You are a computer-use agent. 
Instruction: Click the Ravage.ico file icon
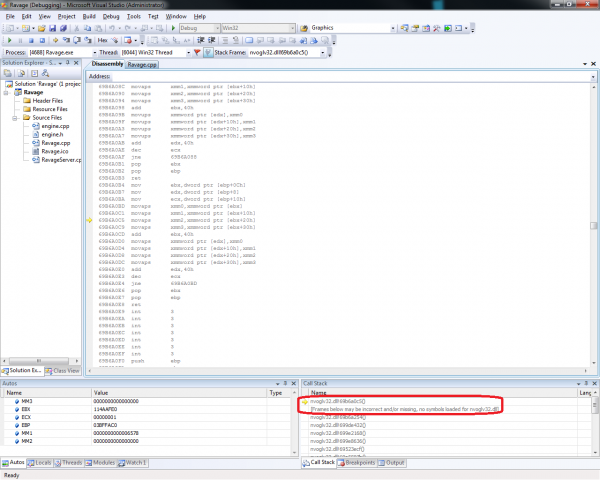point(34,152)
